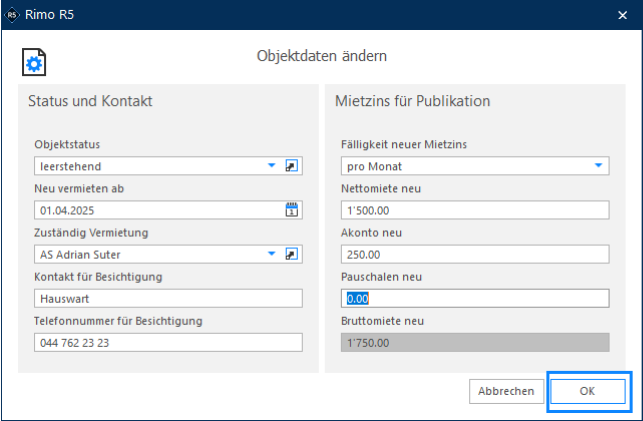
Task: Click the document gear icon
Action: [34, 62]
